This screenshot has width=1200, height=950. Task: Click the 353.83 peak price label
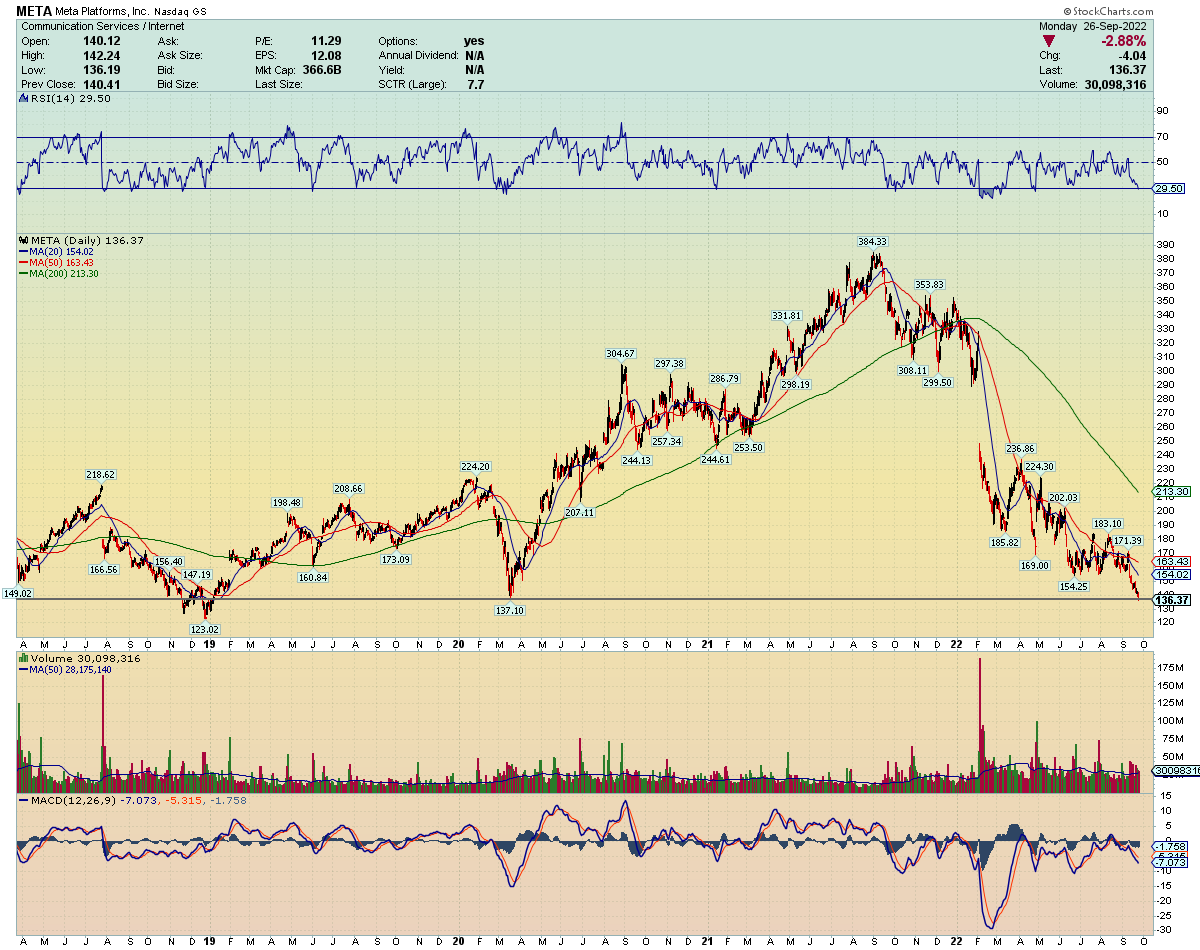click(929, 285)
